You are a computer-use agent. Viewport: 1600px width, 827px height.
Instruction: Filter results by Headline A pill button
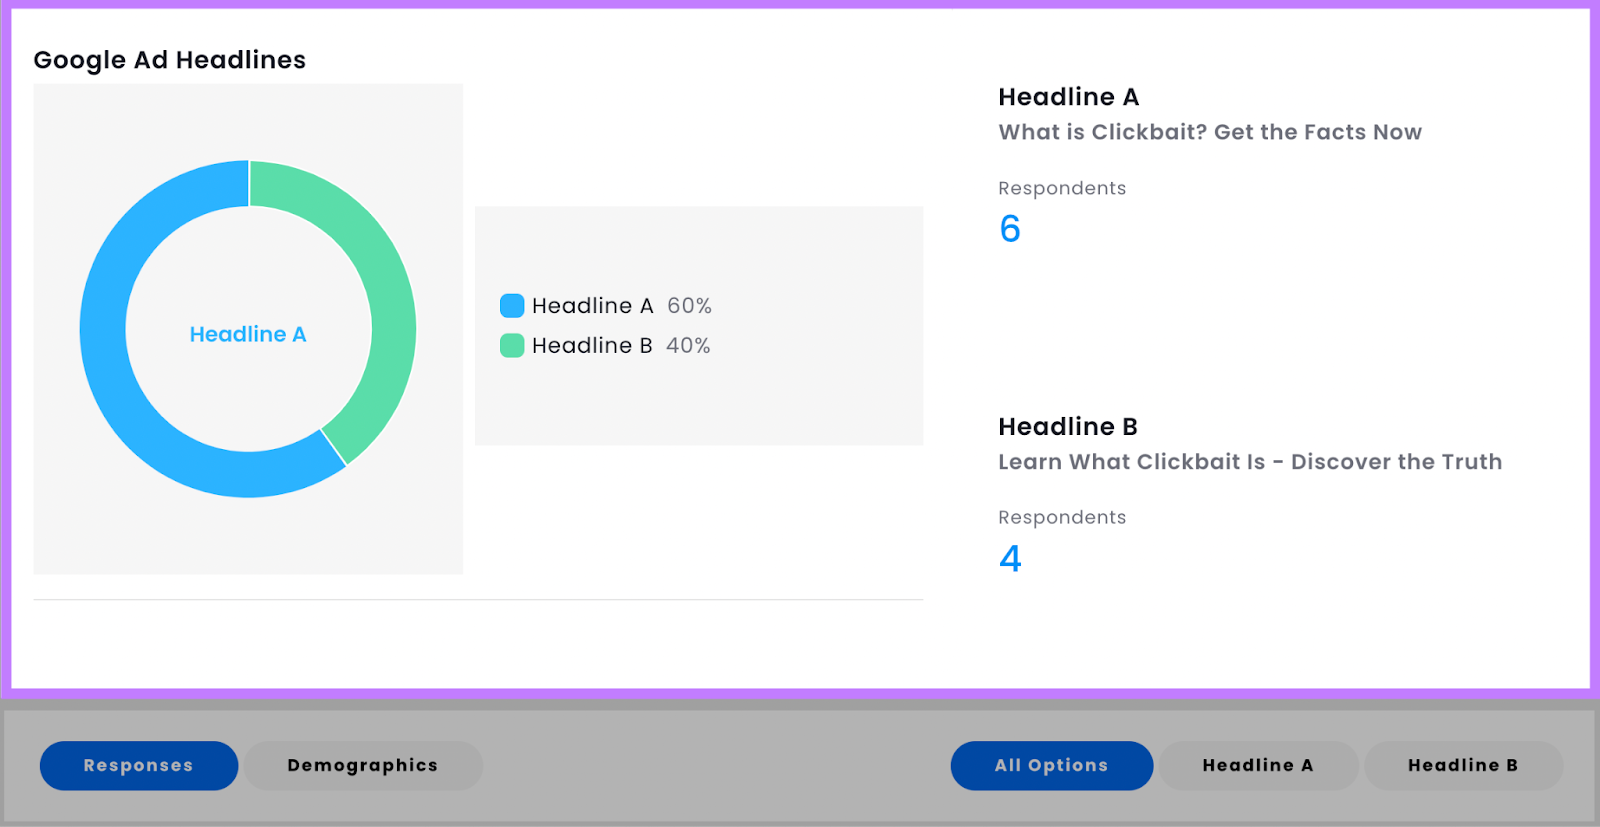click(1257, 765)
